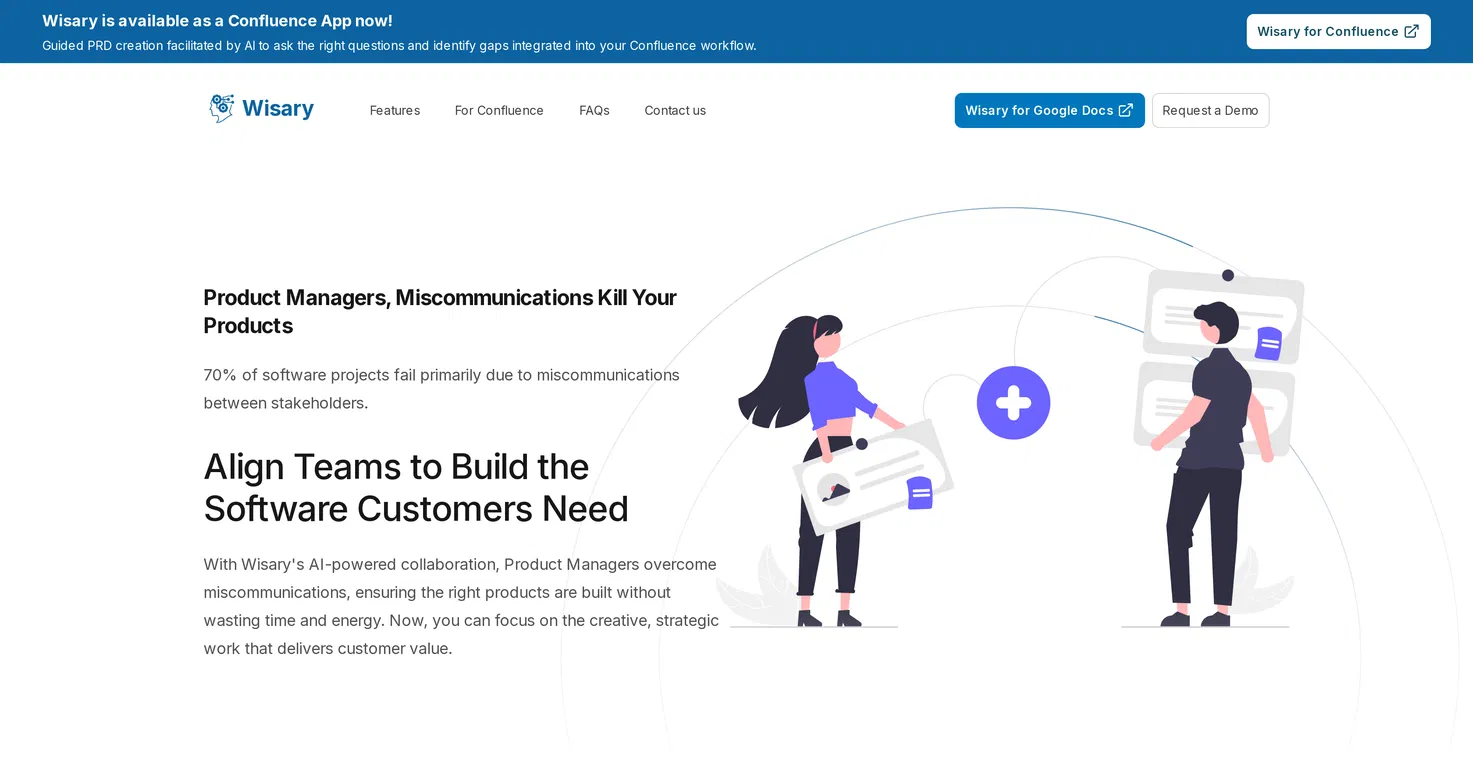Click the purple document icon near the man
The image size is (1473, 768).
click(1269, 343)
